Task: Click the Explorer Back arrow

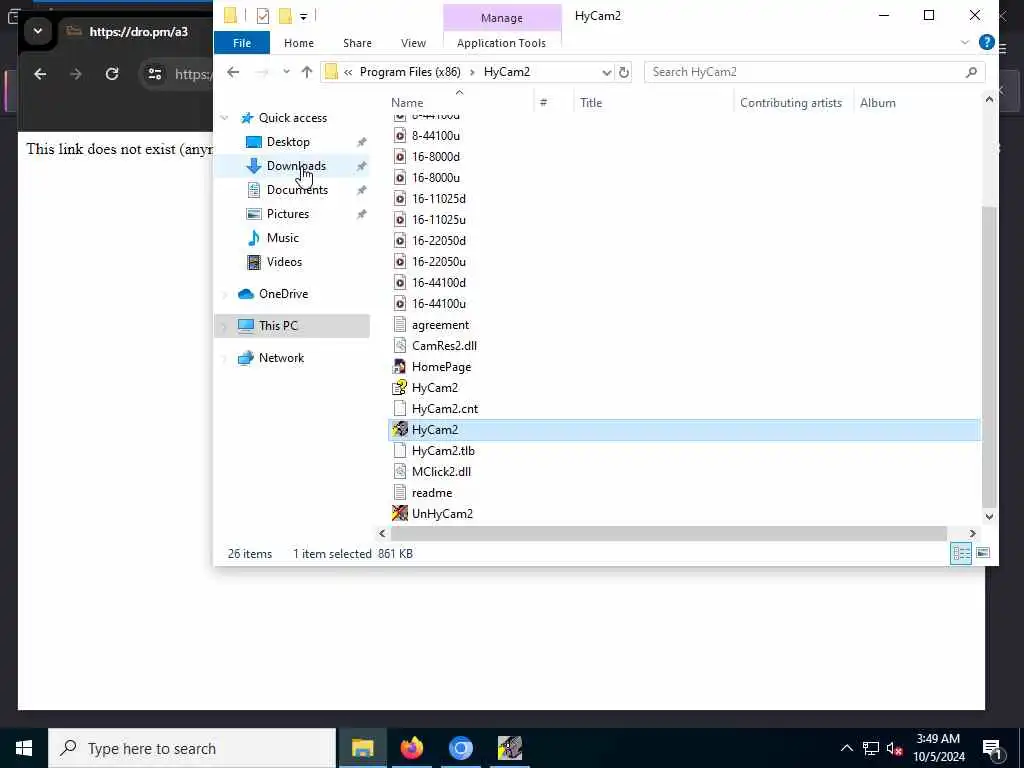Action: click(233, 72)
